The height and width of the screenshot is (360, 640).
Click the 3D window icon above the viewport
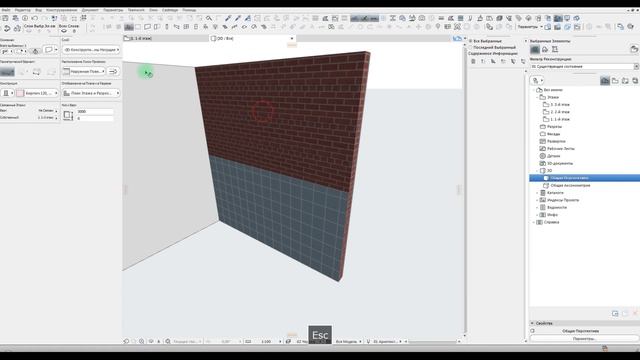tap(457, 38)
